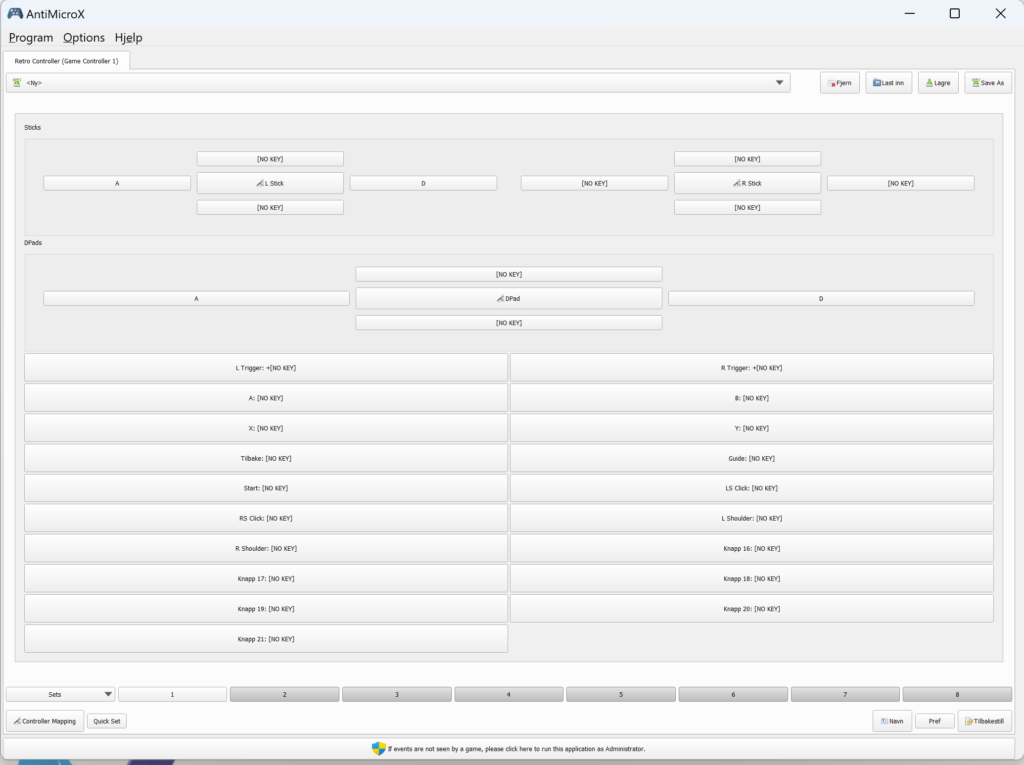Click the administrator shield icon
The height and width of the screenshot is (765, 1024).
[379, 749]
